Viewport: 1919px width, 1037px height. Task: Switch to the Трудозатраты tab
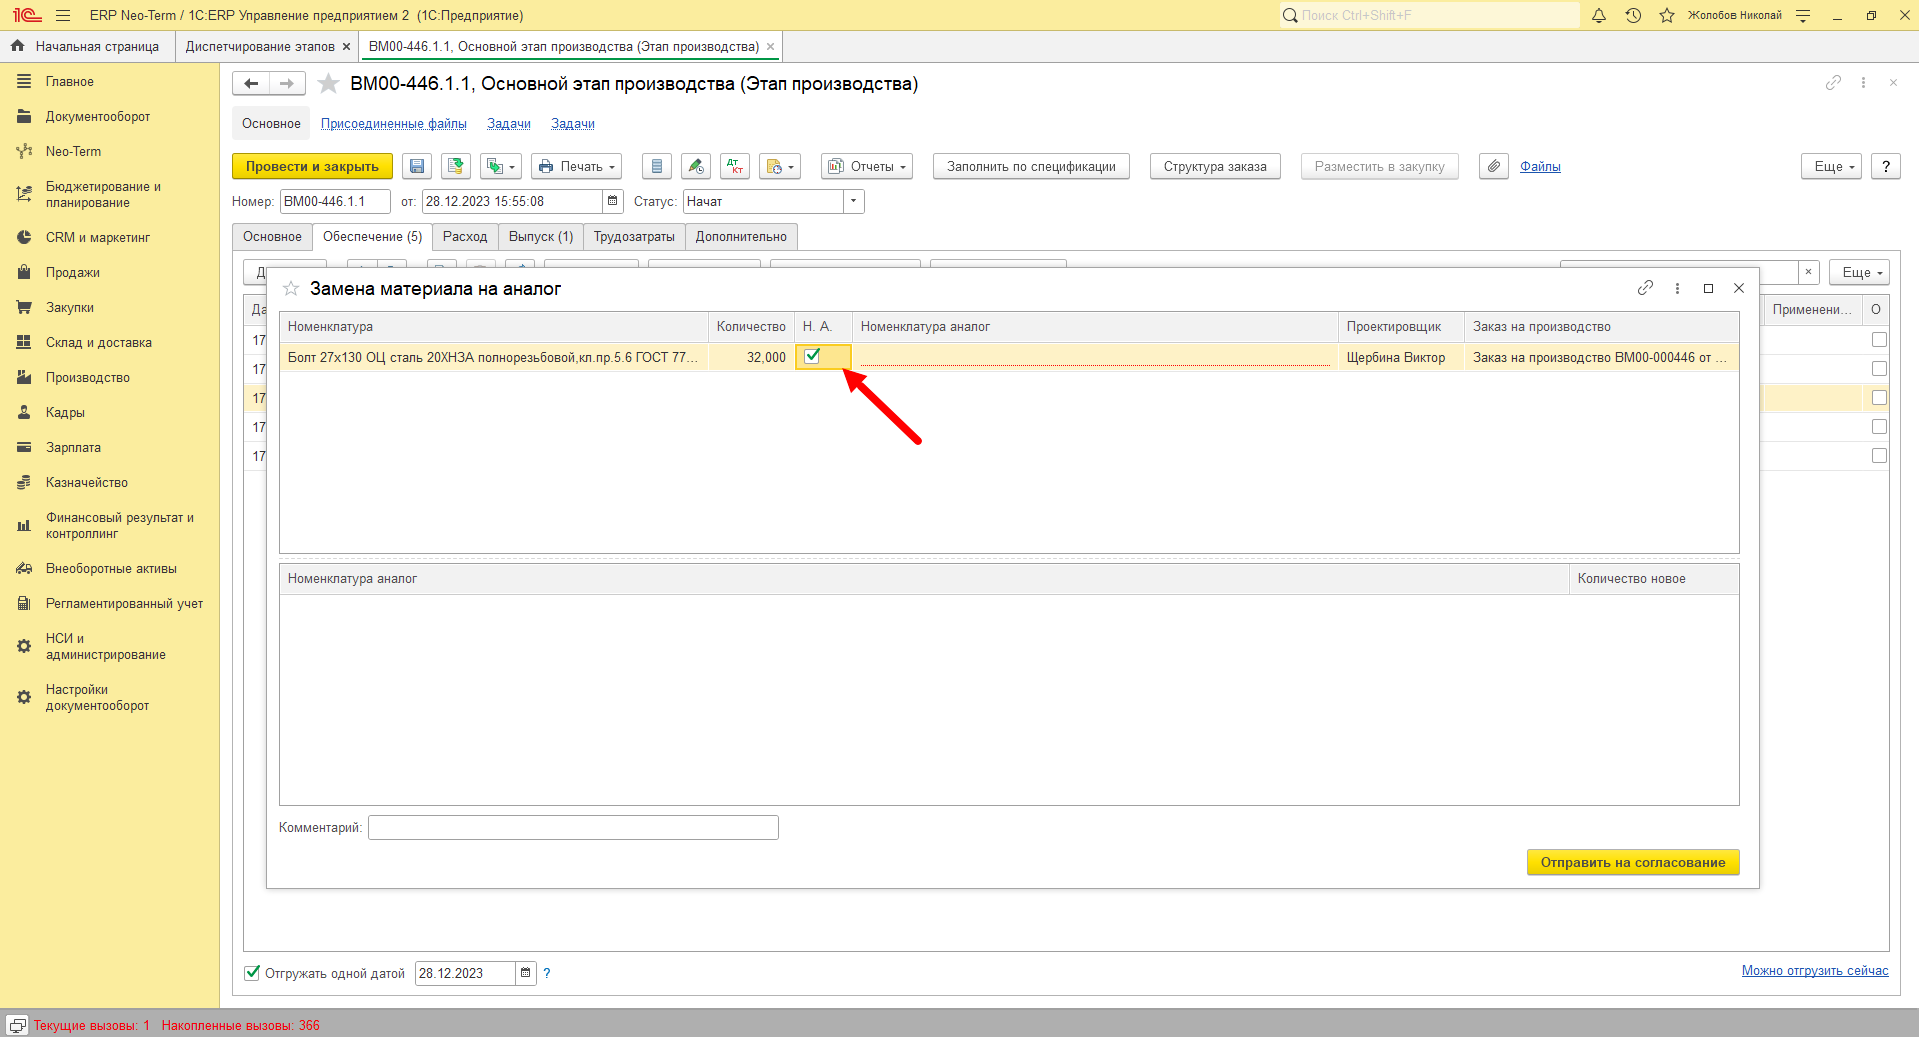(x=634, y=237)
